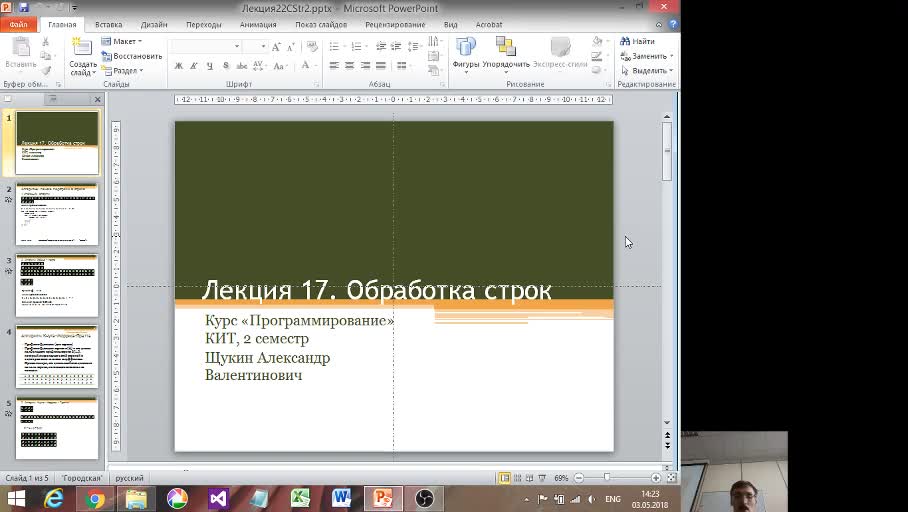Toggle strikethrough abc formatting
This screenshot has height=512, width=908.
242,66
